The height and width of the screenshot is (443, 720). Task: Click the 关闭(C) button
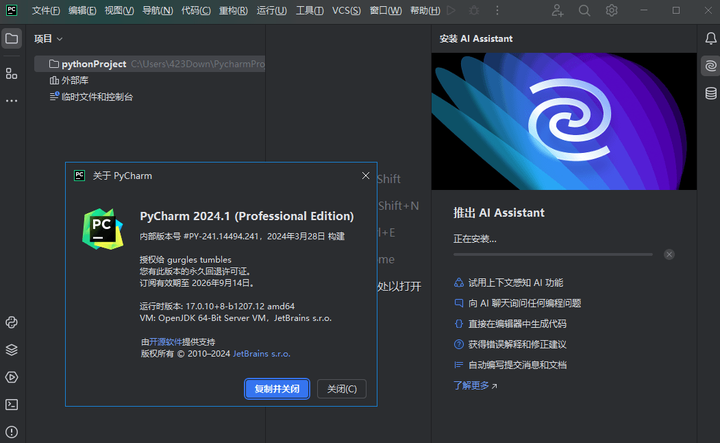pos(342,389)
